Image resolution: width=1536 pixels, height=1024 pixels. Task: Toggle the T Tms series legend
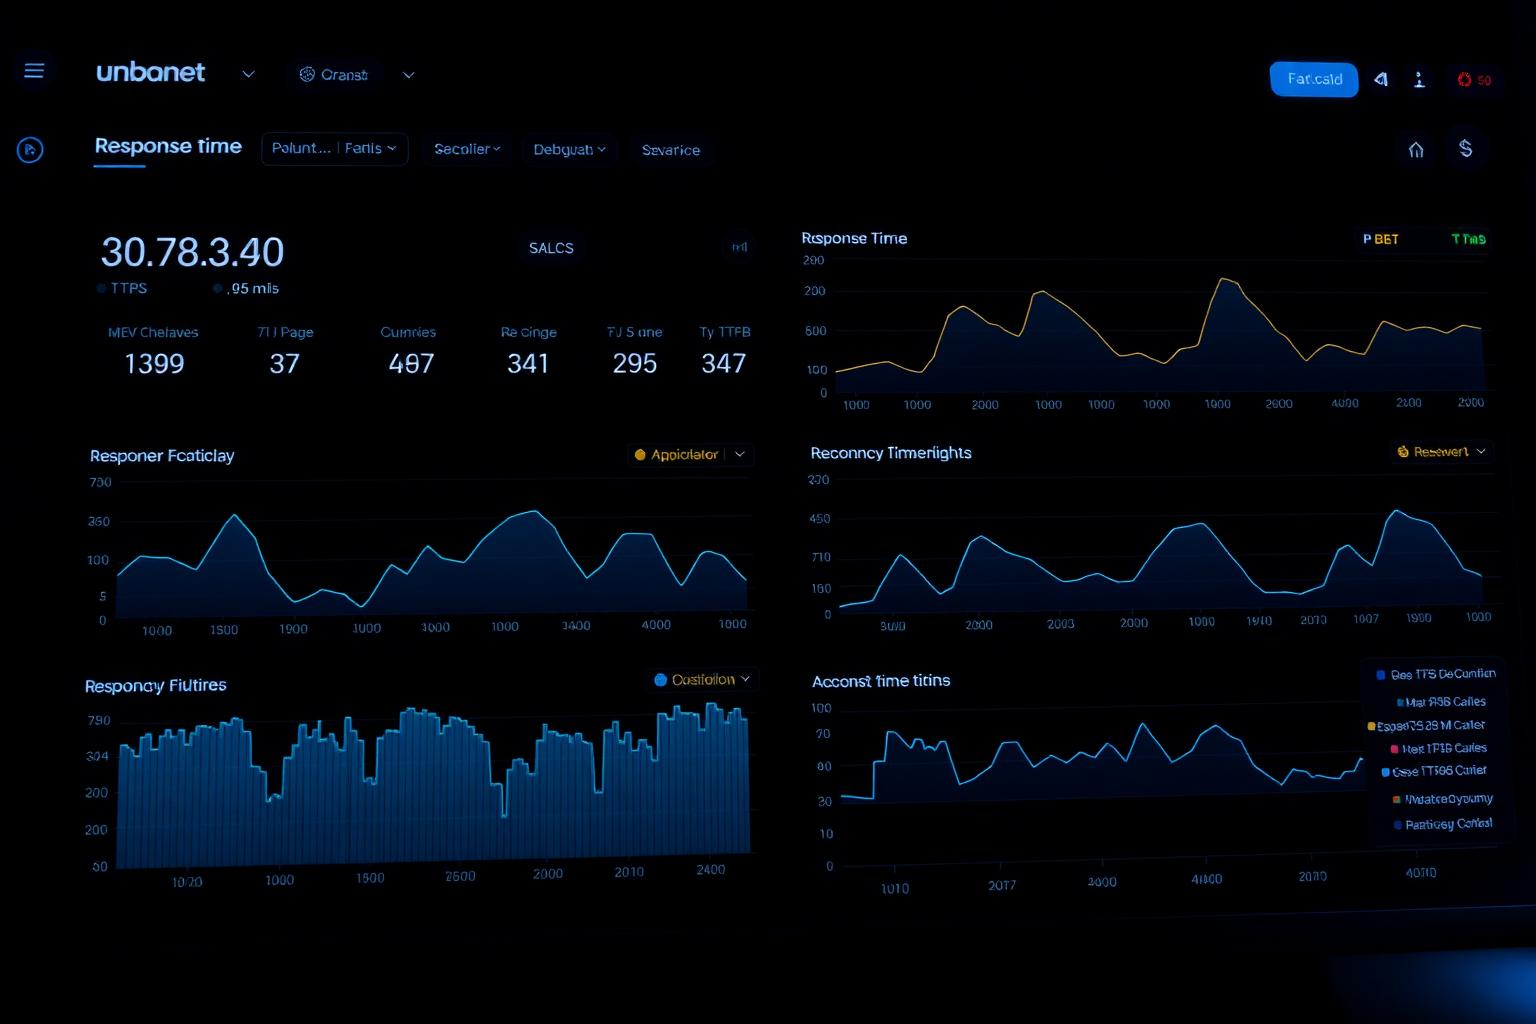[1468, 239]
